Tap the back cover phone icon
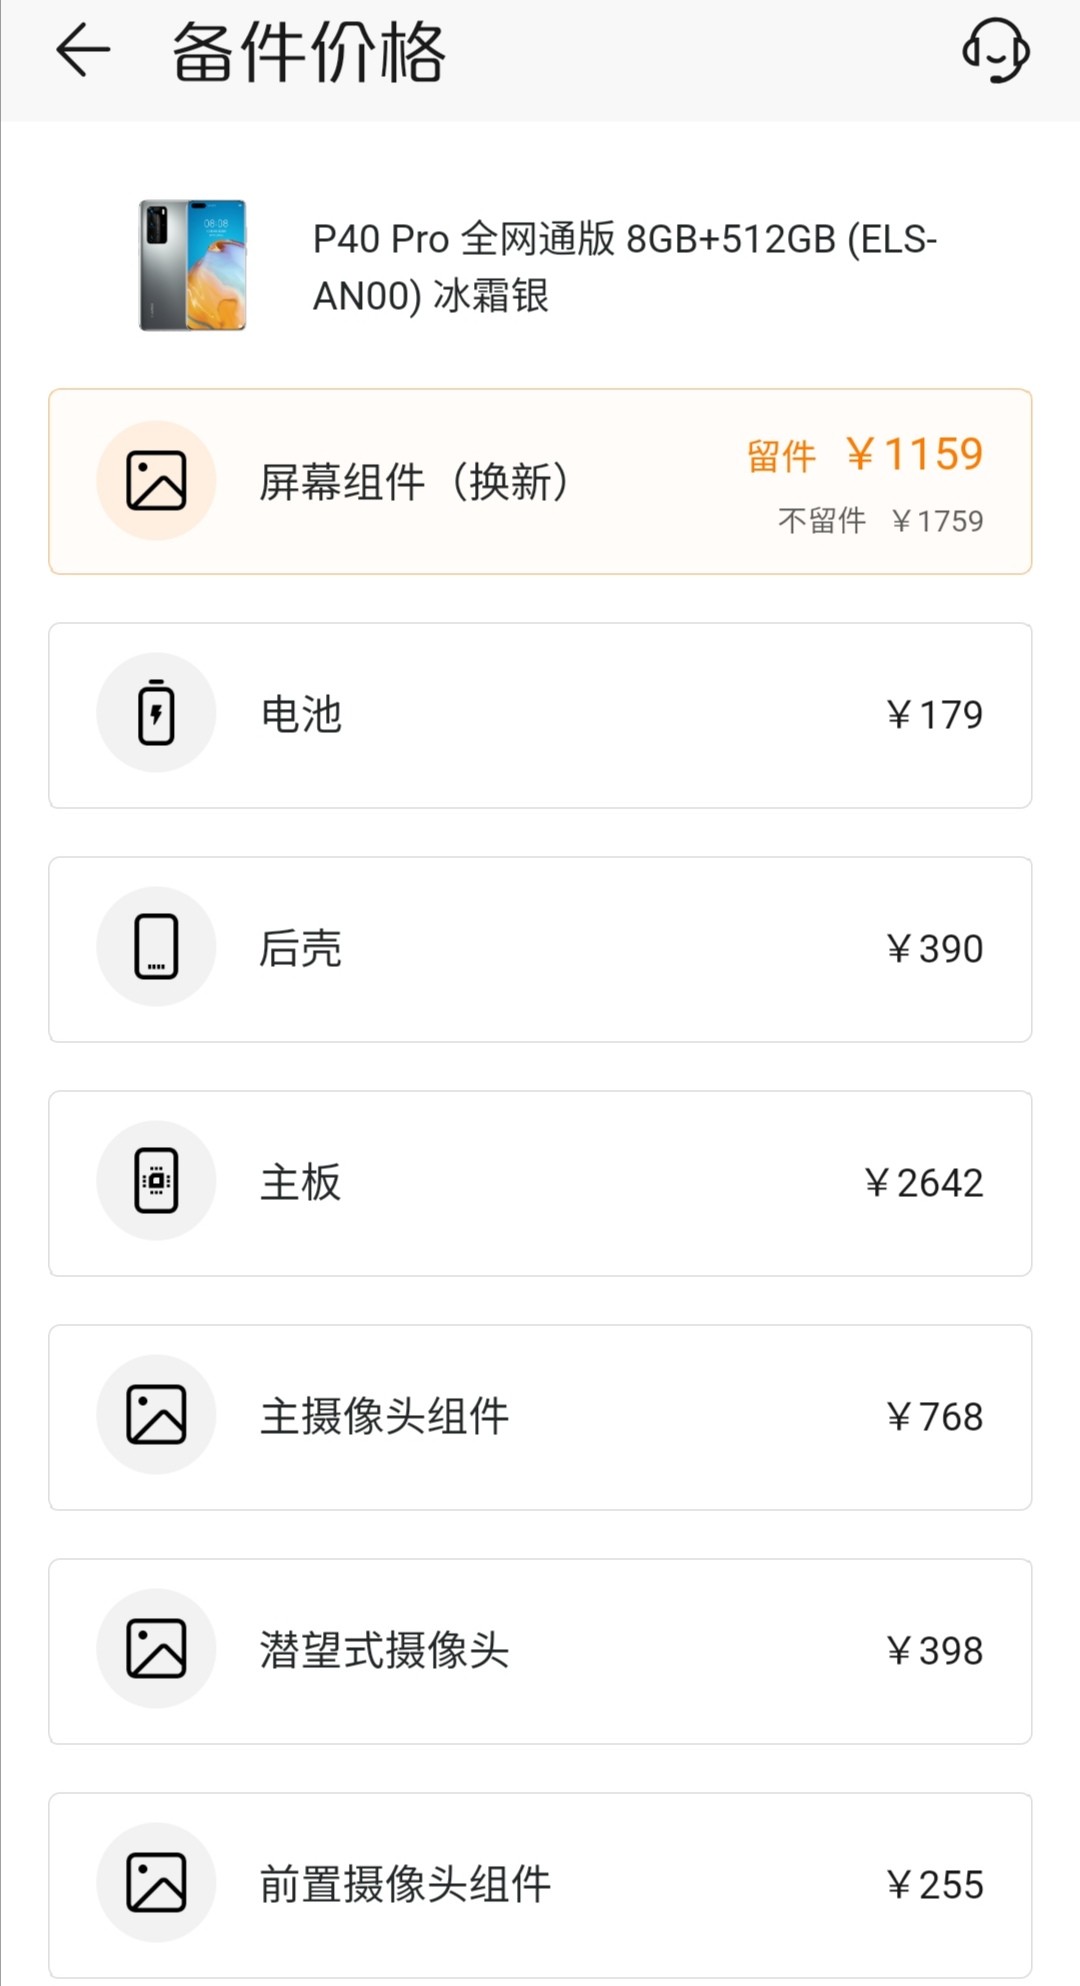1080x1986 pixels. [x=156, y=947]
